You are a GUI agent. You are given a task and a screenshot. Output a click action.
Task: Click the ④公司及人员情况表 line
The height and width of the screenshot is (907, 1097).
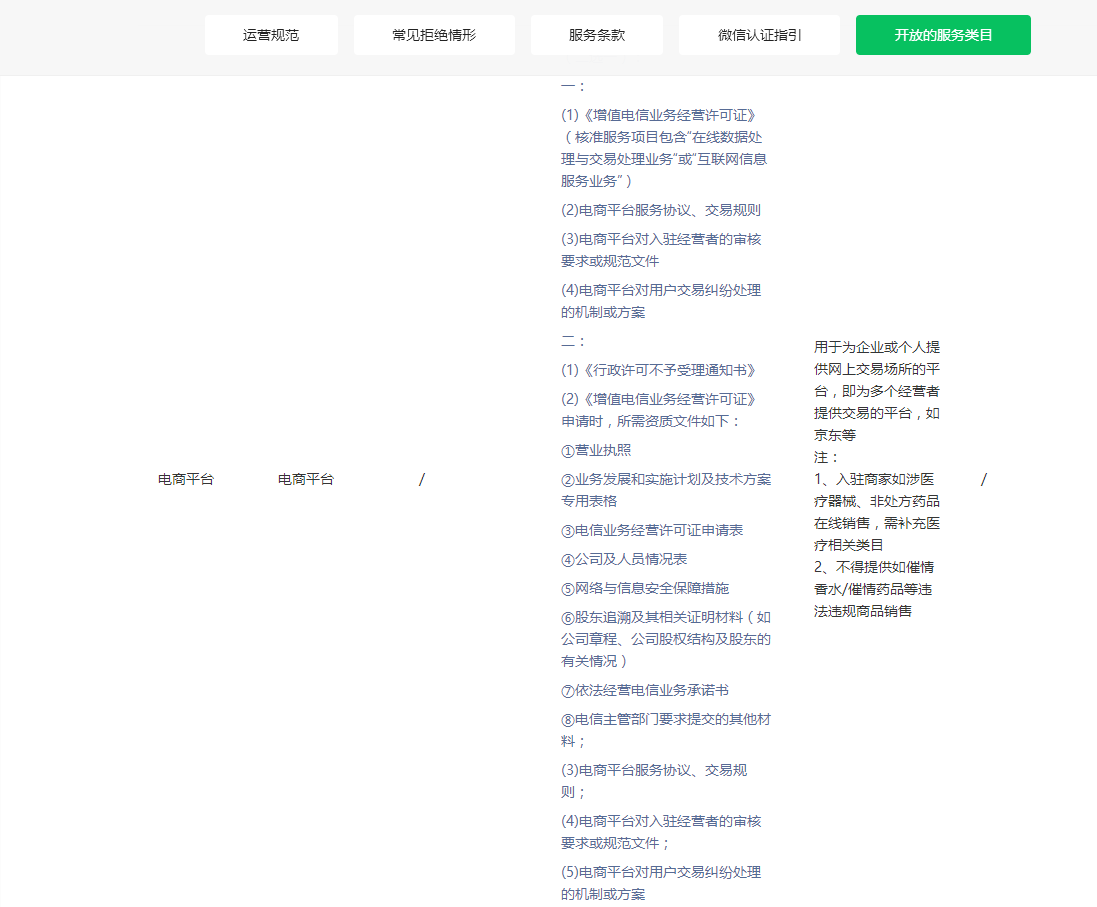[624, 559]
